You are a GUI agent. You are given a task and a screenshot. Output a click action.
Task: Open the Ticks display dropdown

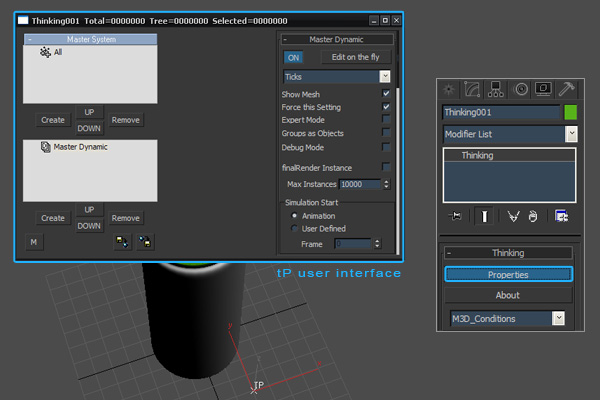point(385,77)
